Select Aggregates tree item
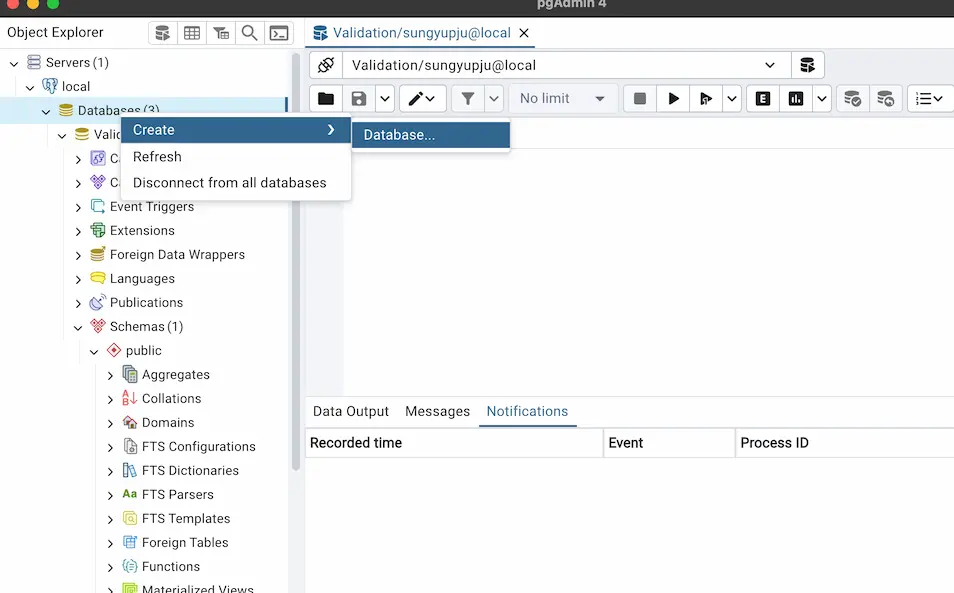Screen dimensions: 954x593 pos(175,375)
